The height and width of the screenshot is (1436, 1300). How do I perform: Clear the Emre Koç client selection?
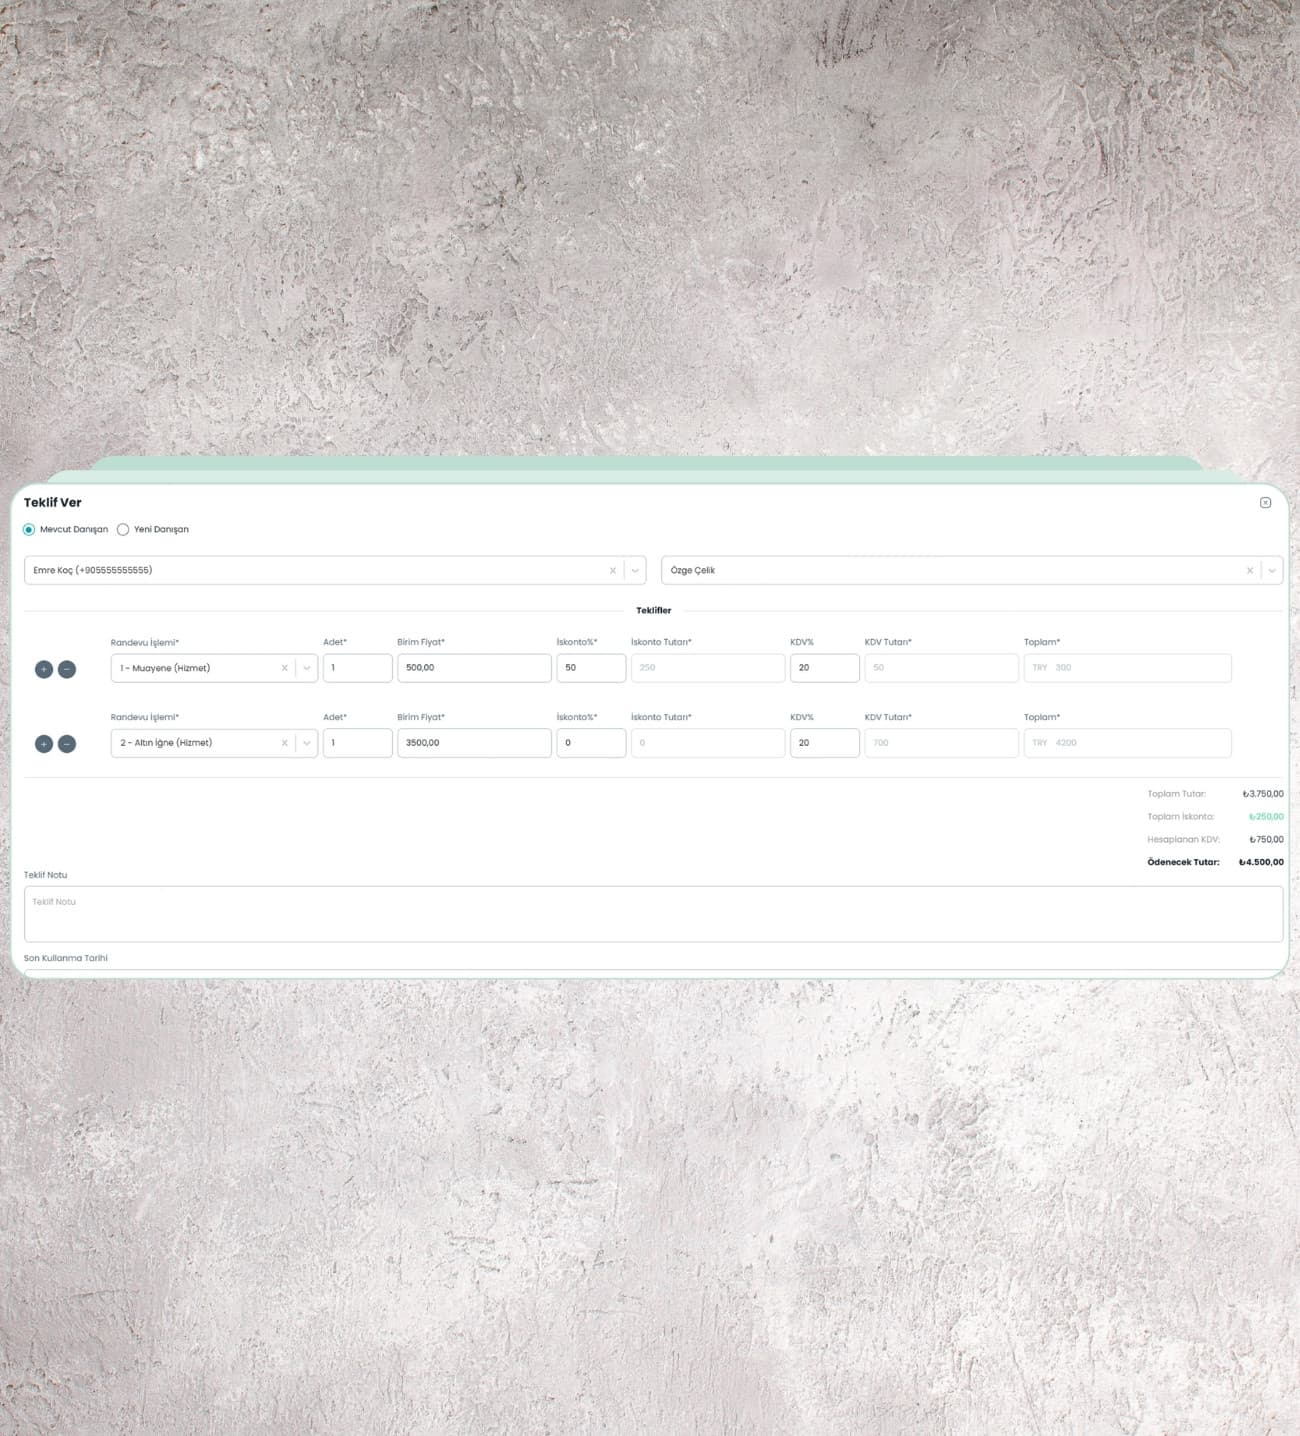coord(613,571)
